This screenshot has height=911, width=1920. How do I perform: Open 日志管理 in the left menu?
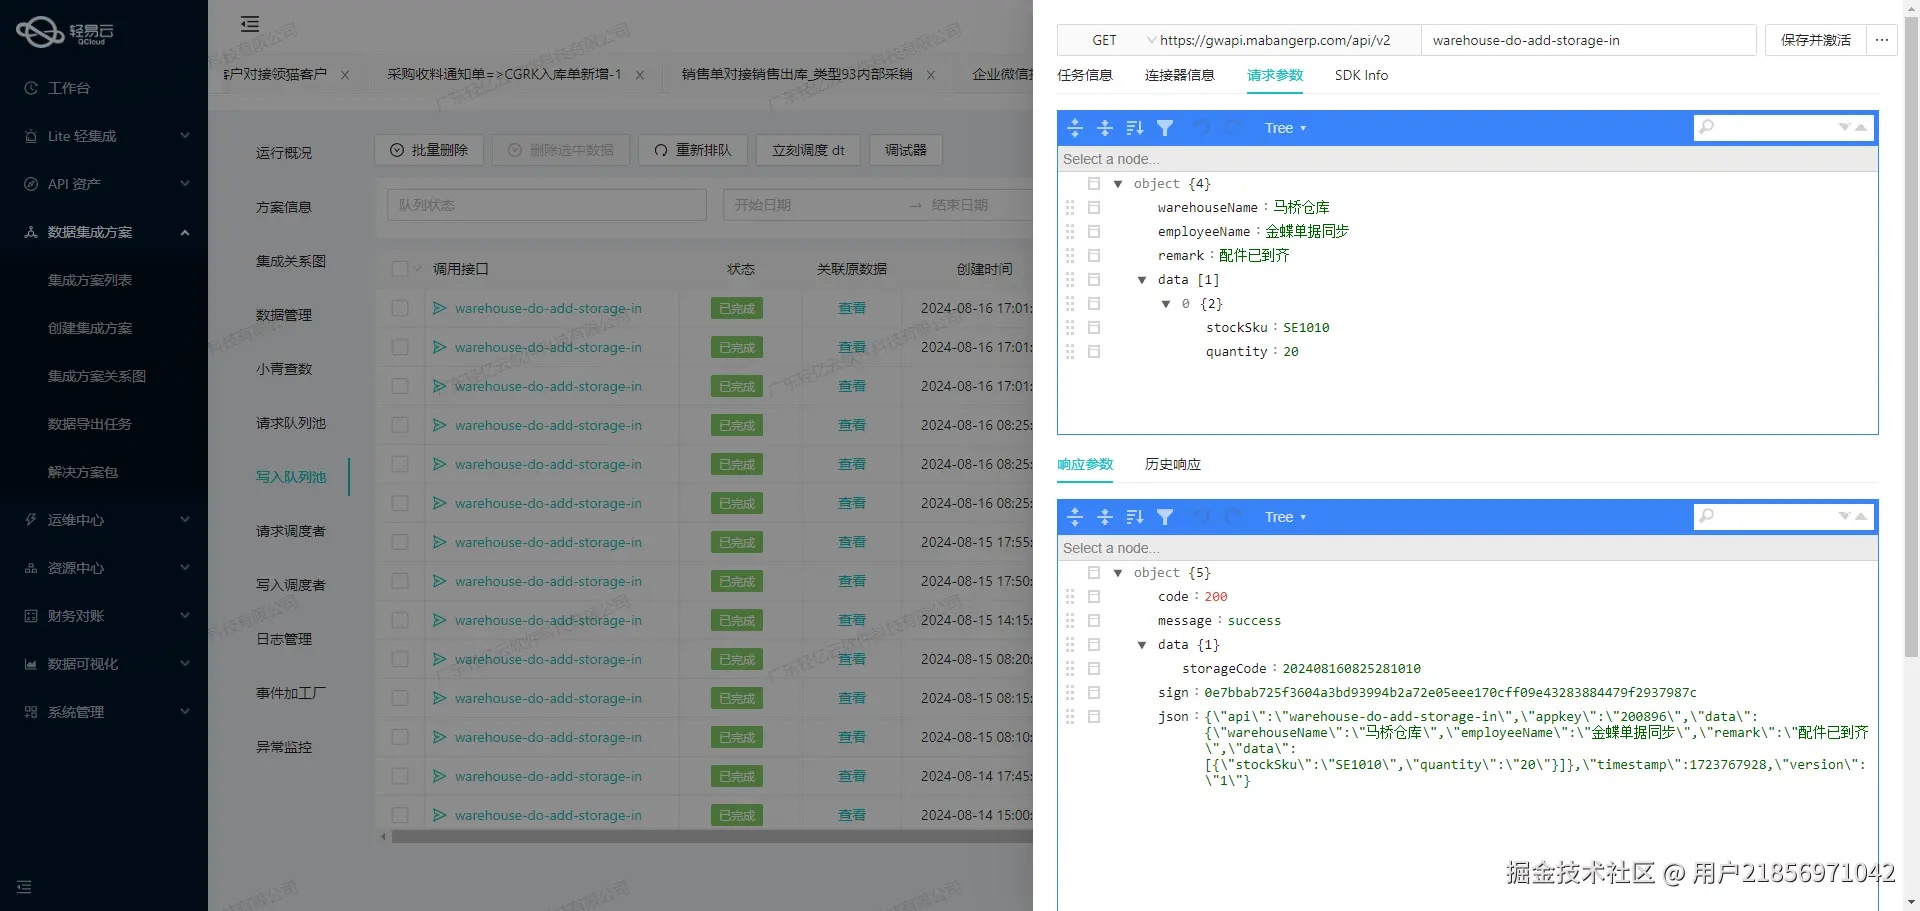click(x=284, y=639)
